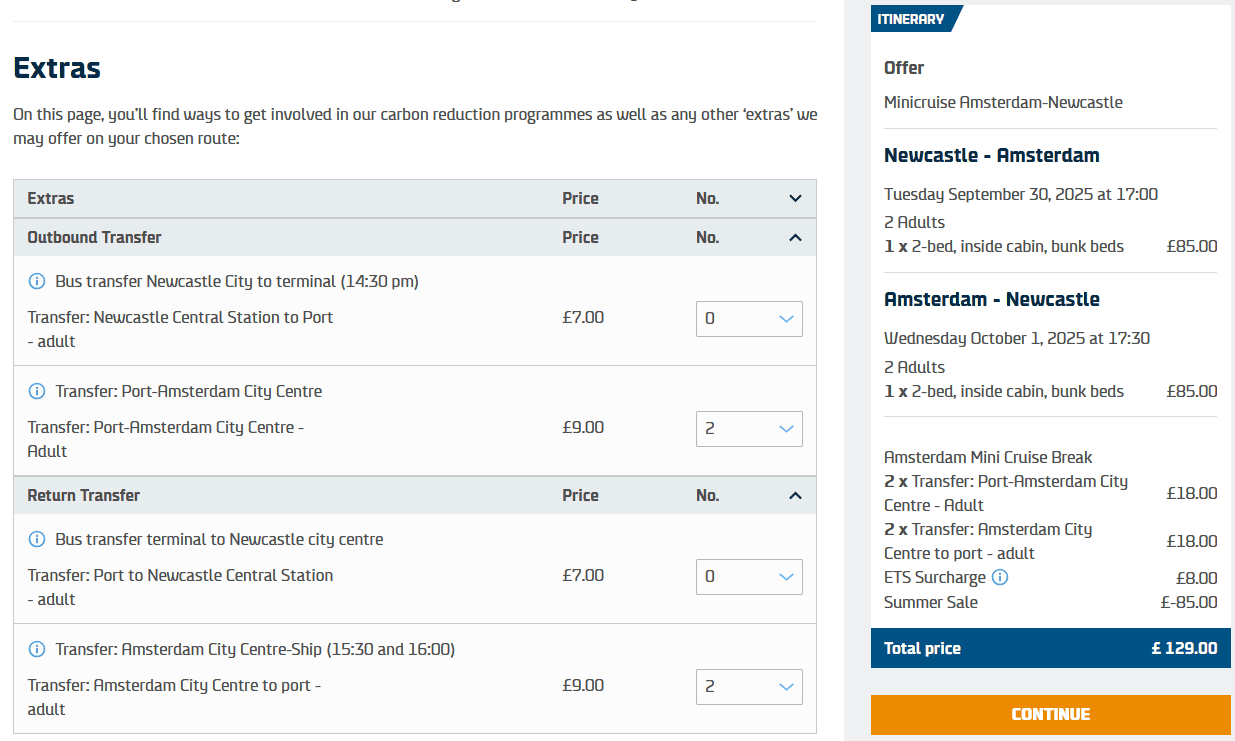Open quantity dropdown for Newcastle Central Station to Port
The image size is (1235, 741).
point(749,319)
